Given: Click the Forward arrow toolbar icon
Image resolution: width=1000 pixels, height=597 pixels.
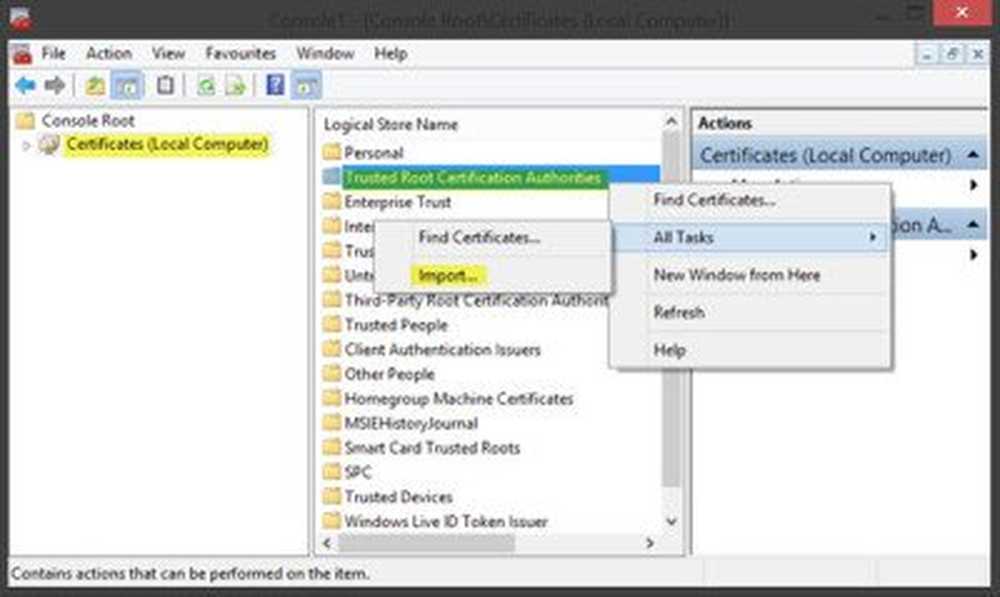Looking at the screenshot, I should tap(55, 85).
